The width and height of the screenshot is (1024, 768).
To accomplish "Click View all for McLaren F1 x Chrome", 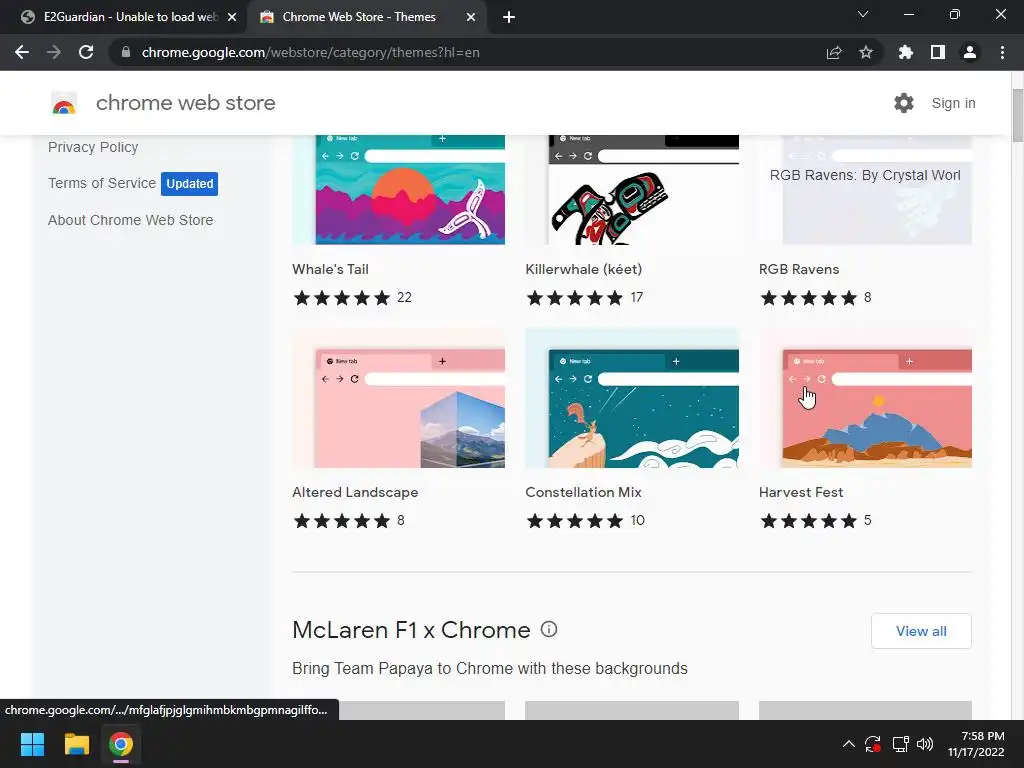I will tap(921, 631).
